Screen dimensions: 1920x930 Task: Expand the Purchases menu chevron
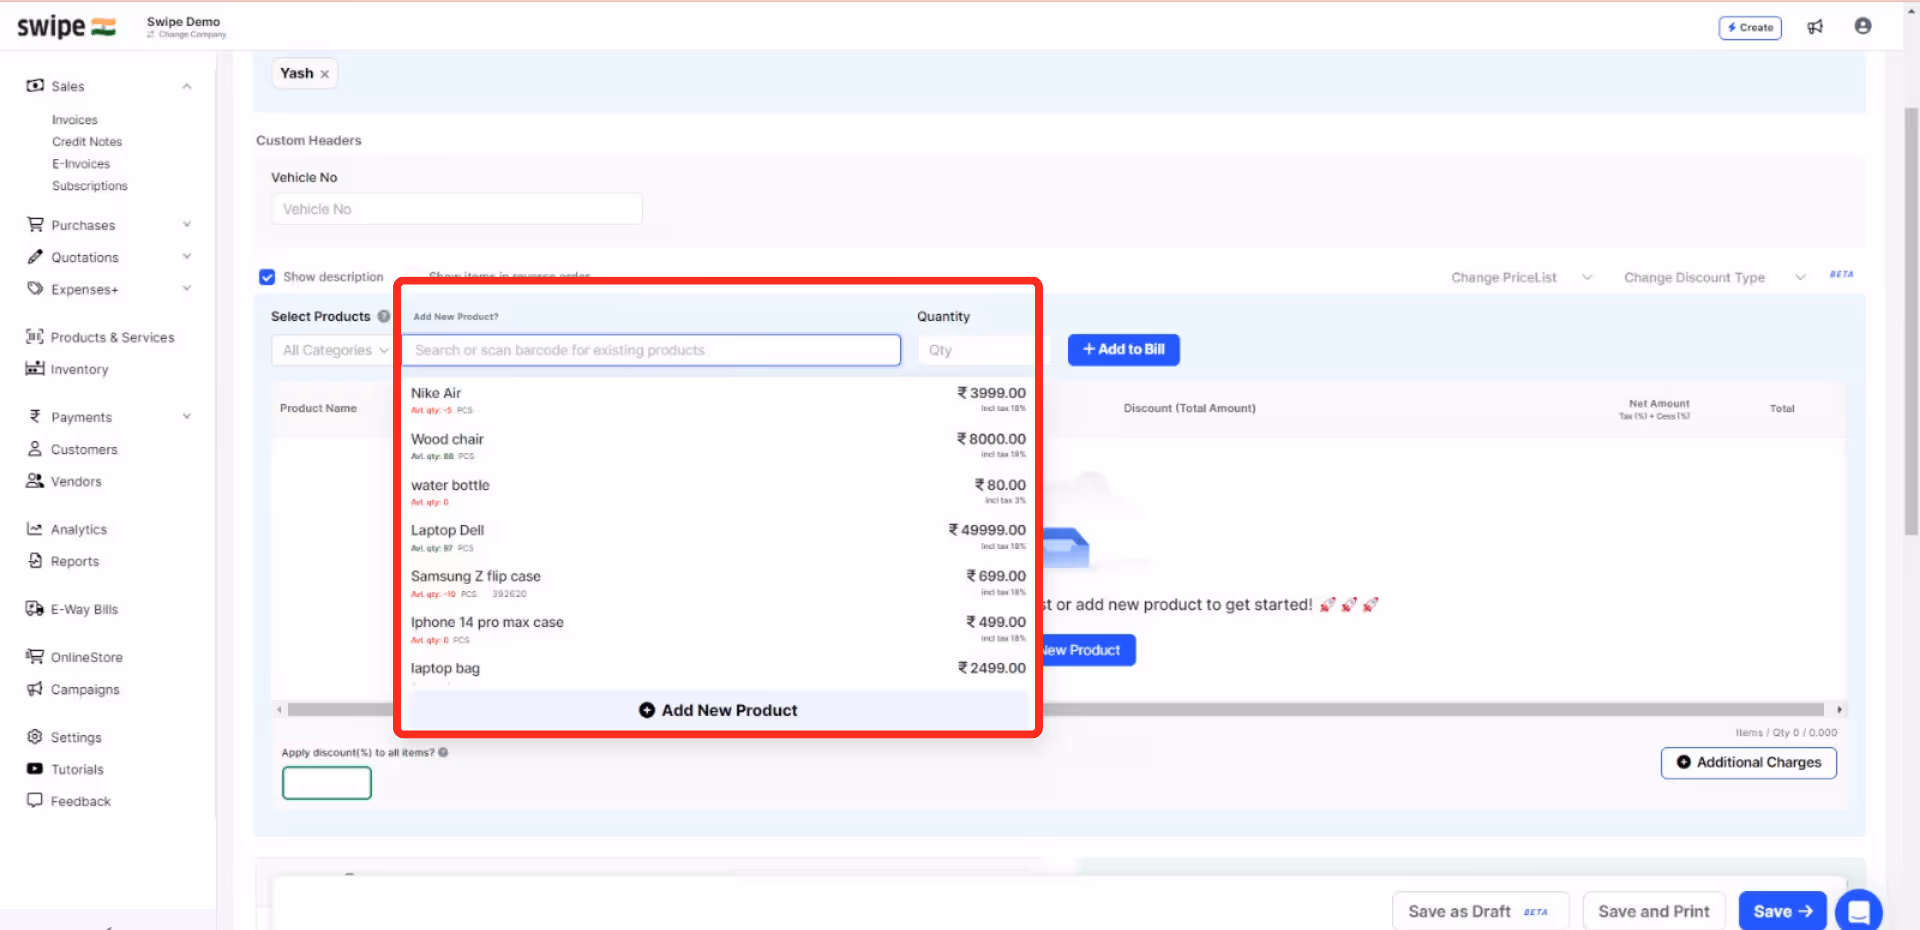pos(187,224)
